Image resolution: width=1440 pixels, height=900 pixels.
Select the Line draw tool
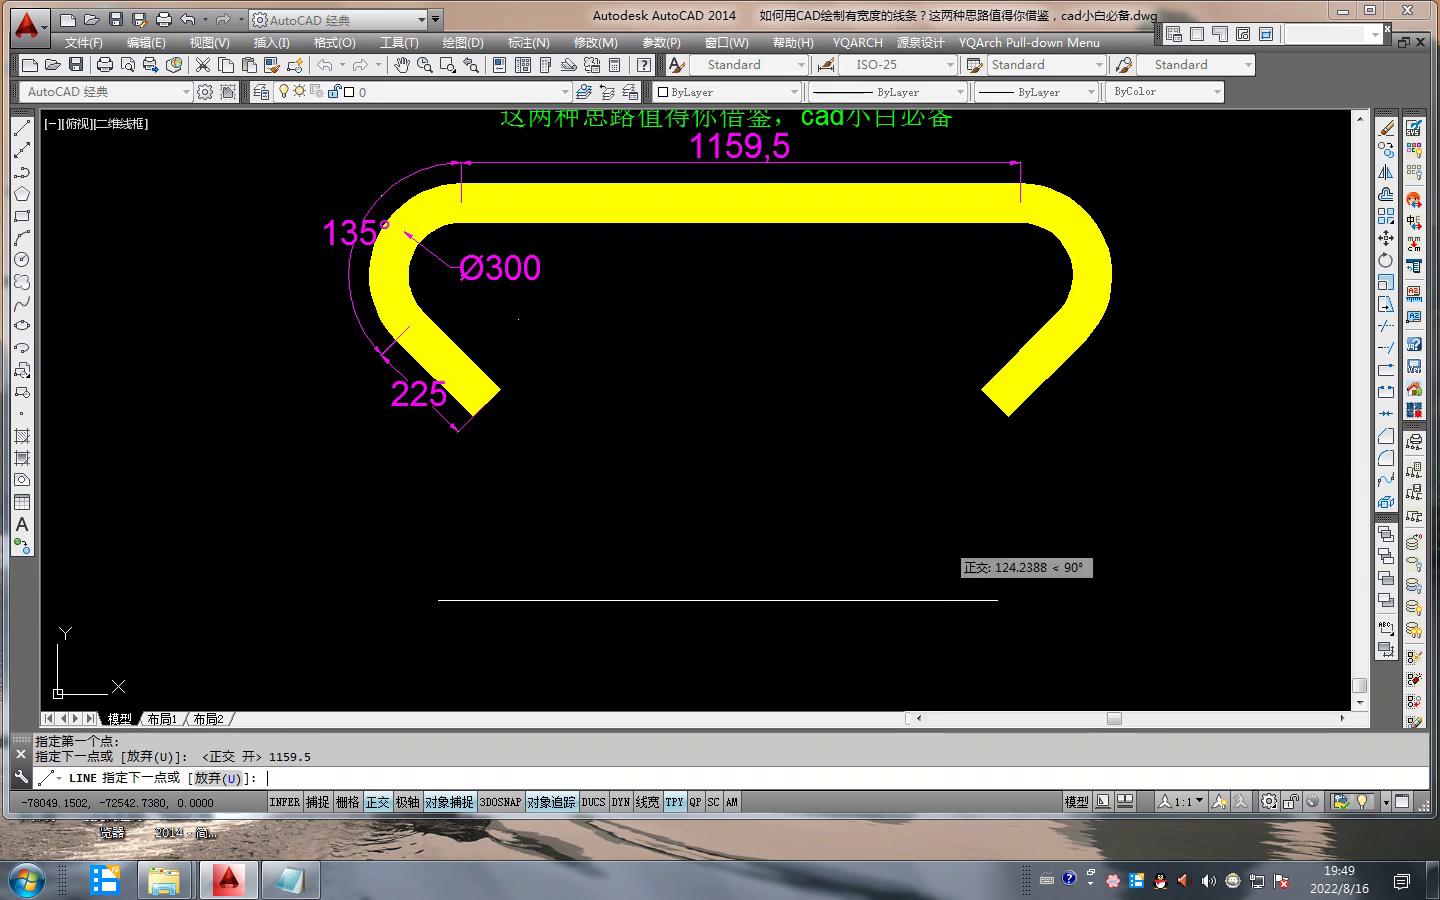coord(22,129)
